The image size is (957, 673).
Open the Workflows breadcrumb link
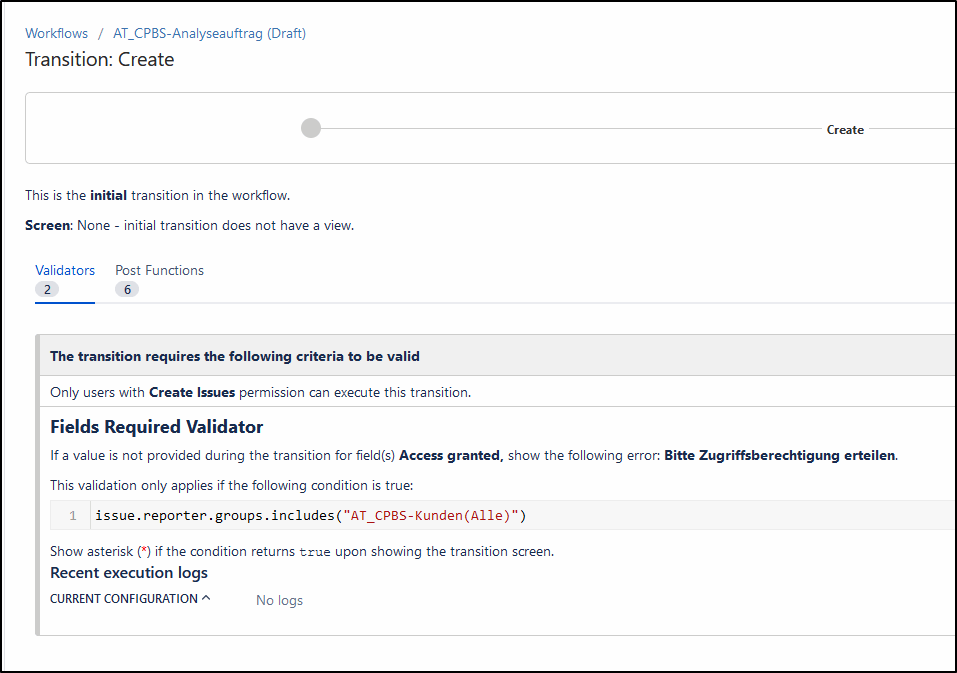[56, 33]
